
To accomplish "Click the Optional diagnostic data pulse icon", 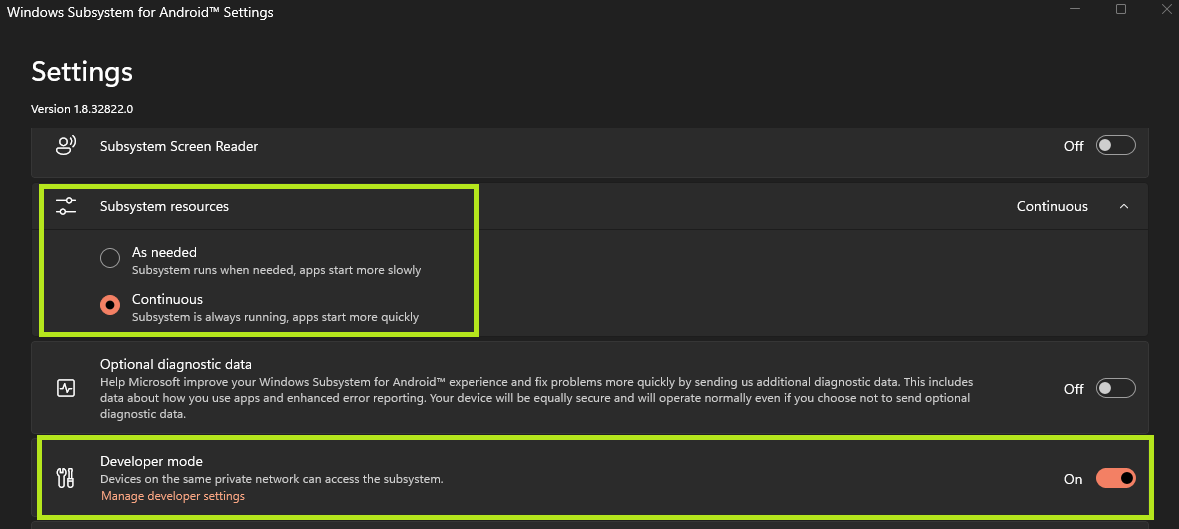I will [66, 388].
